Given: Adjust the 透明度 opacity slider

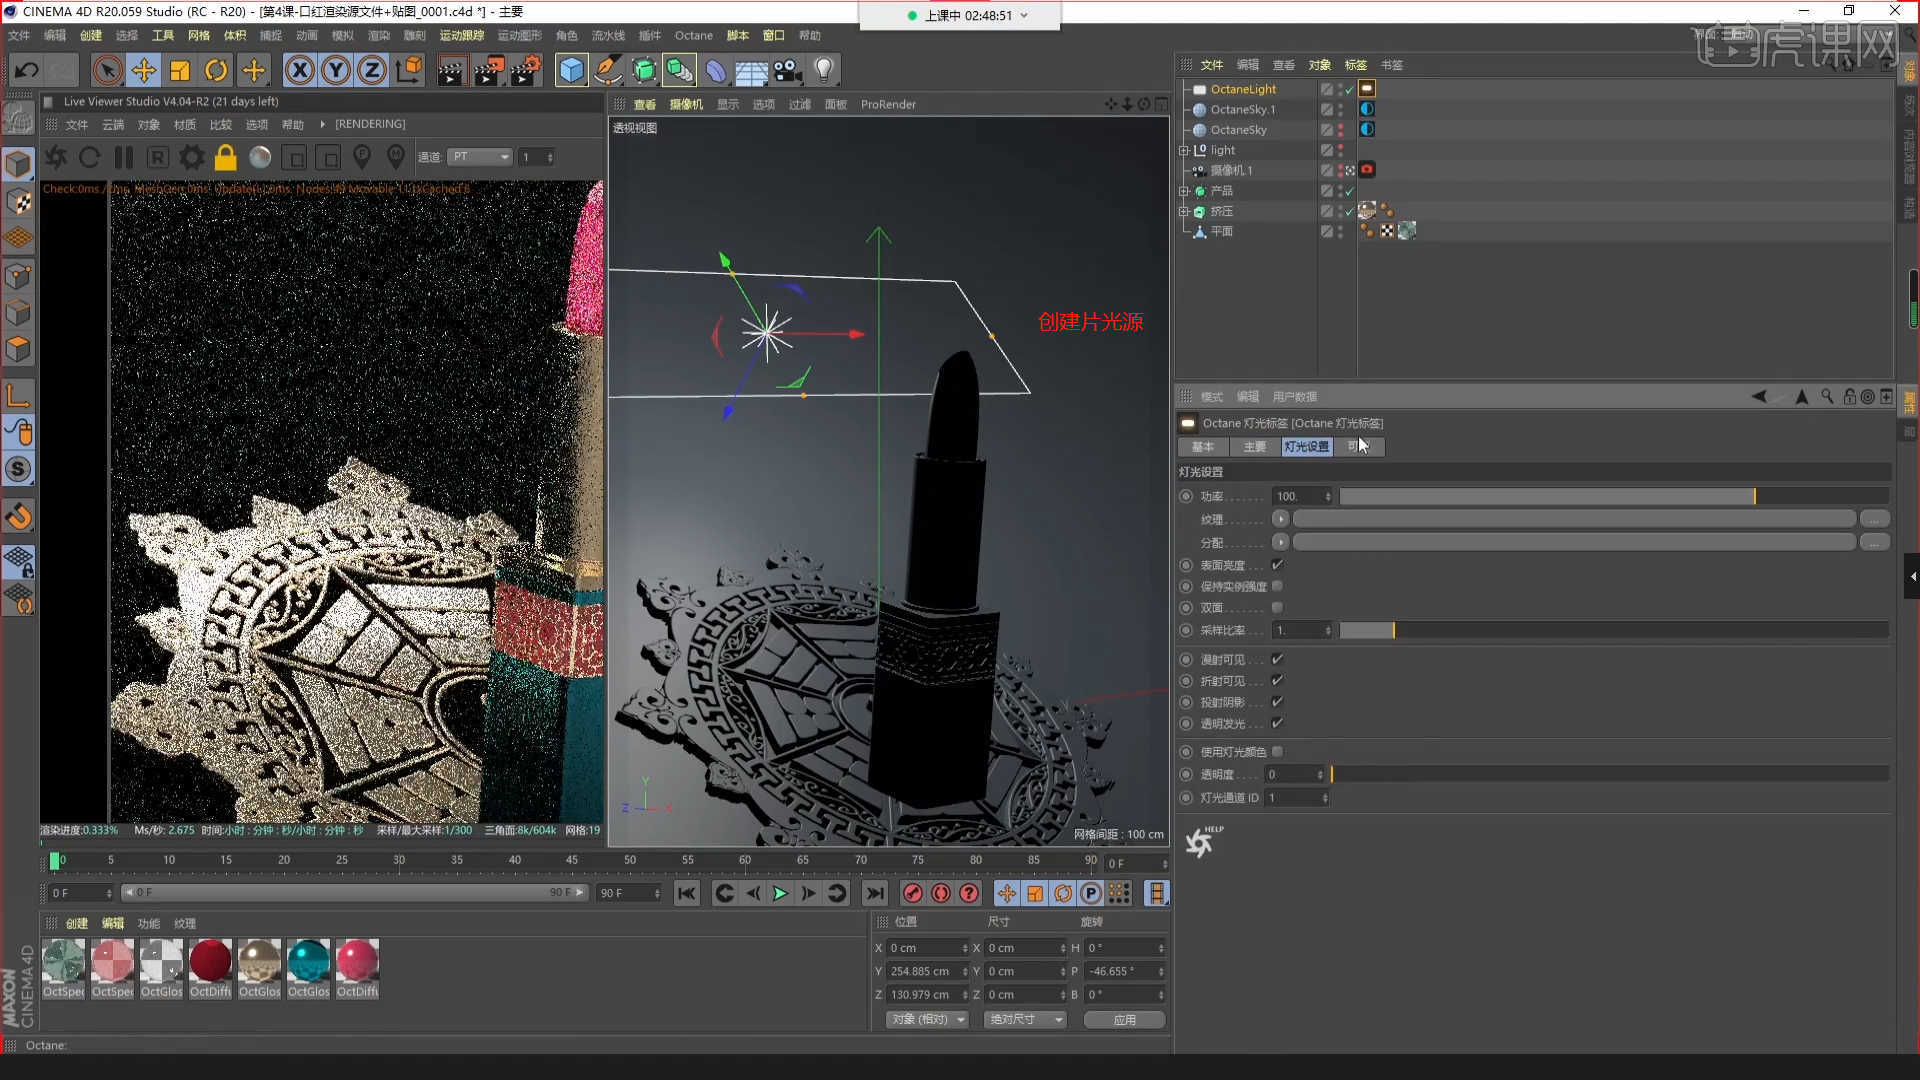Looking at the screenshot, I should click(x=1610, y=774).
